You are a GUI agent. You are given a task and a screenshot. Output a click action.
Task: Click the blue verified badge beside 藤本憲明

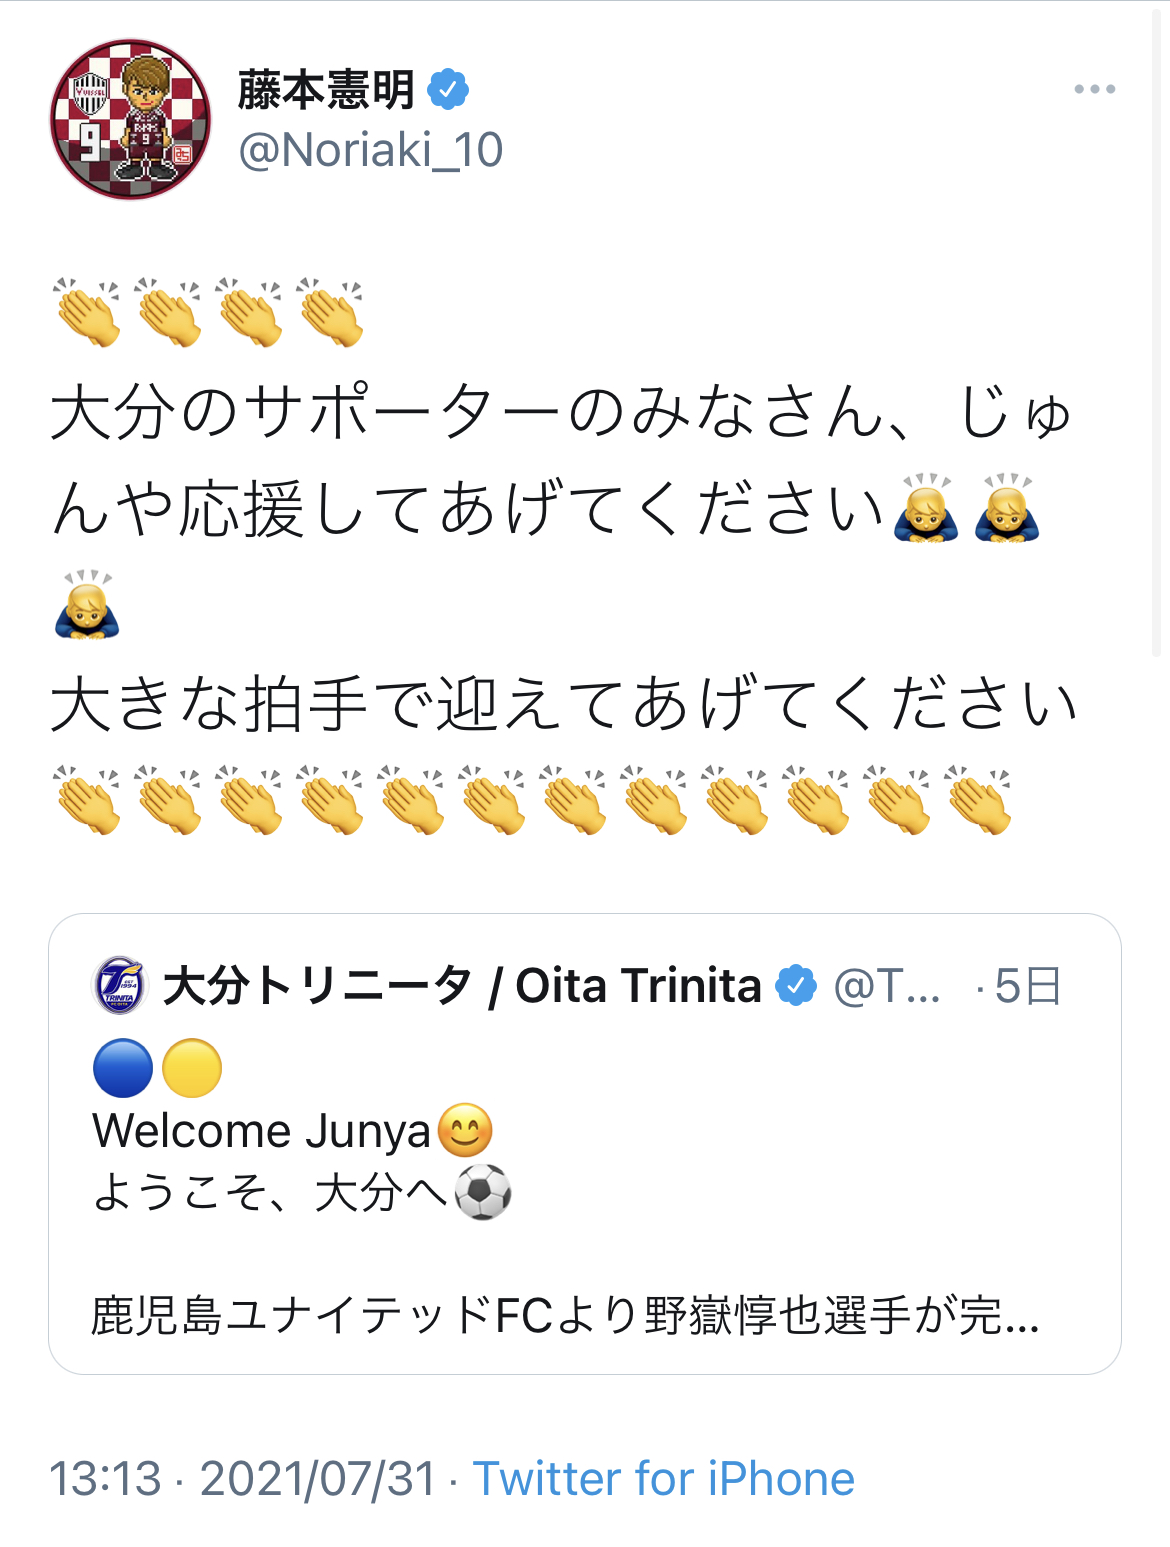(x=448, y=90)
